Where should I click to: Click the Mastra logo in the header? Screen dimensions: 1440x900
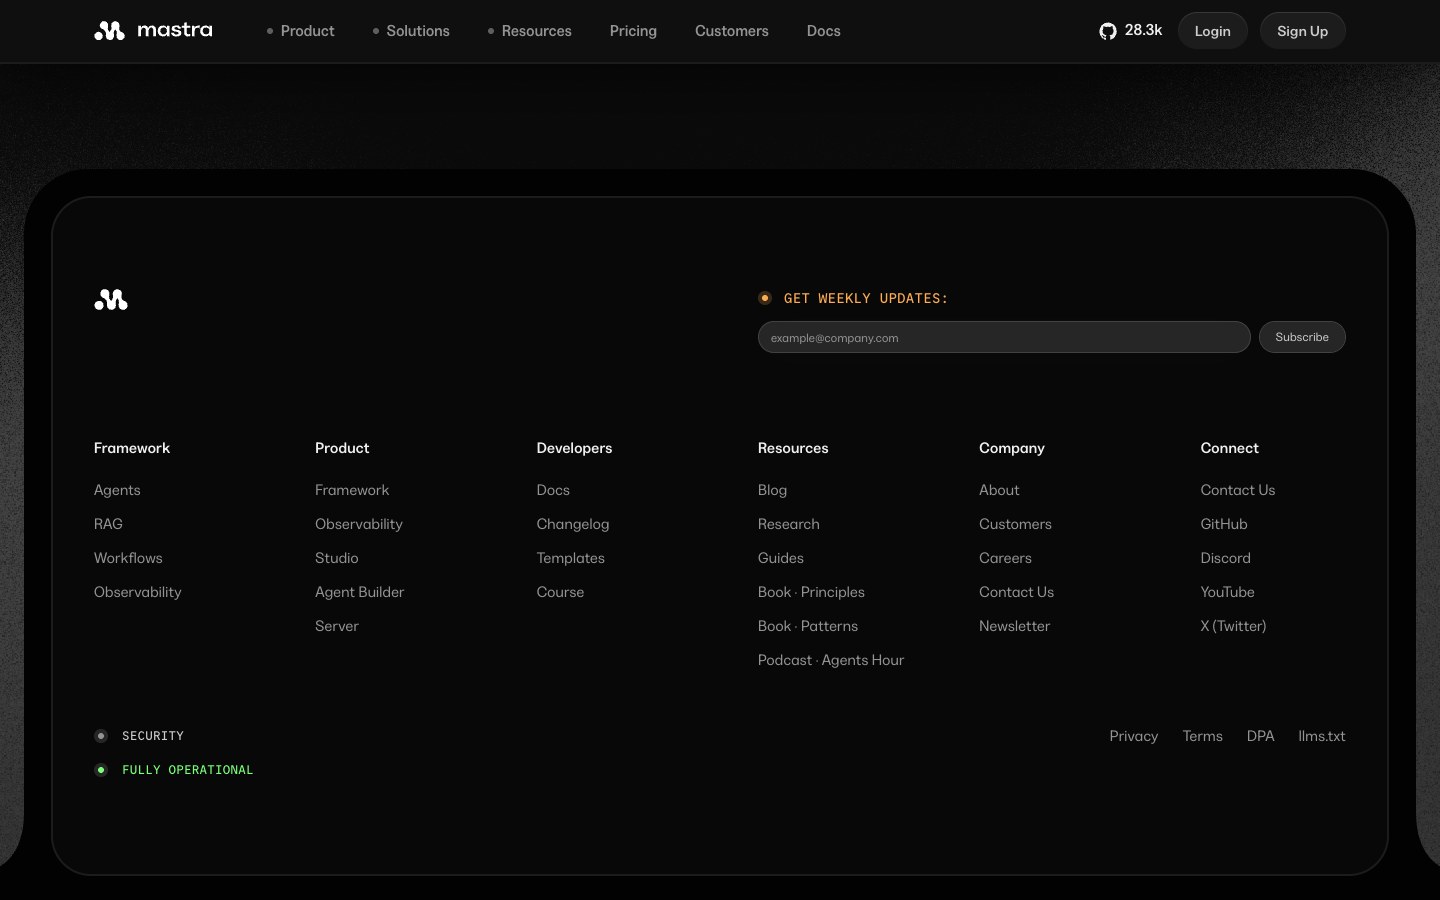click(153, 31)
